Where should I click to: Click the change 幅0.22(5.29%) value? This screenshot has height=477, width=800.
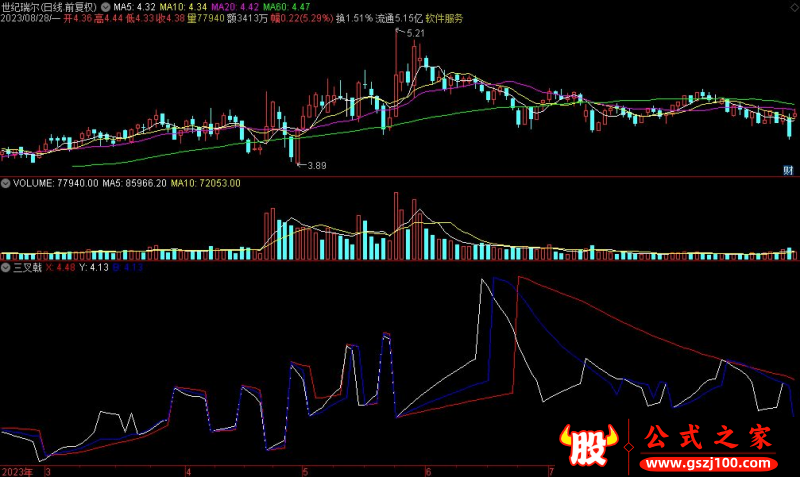pos(302,19)
